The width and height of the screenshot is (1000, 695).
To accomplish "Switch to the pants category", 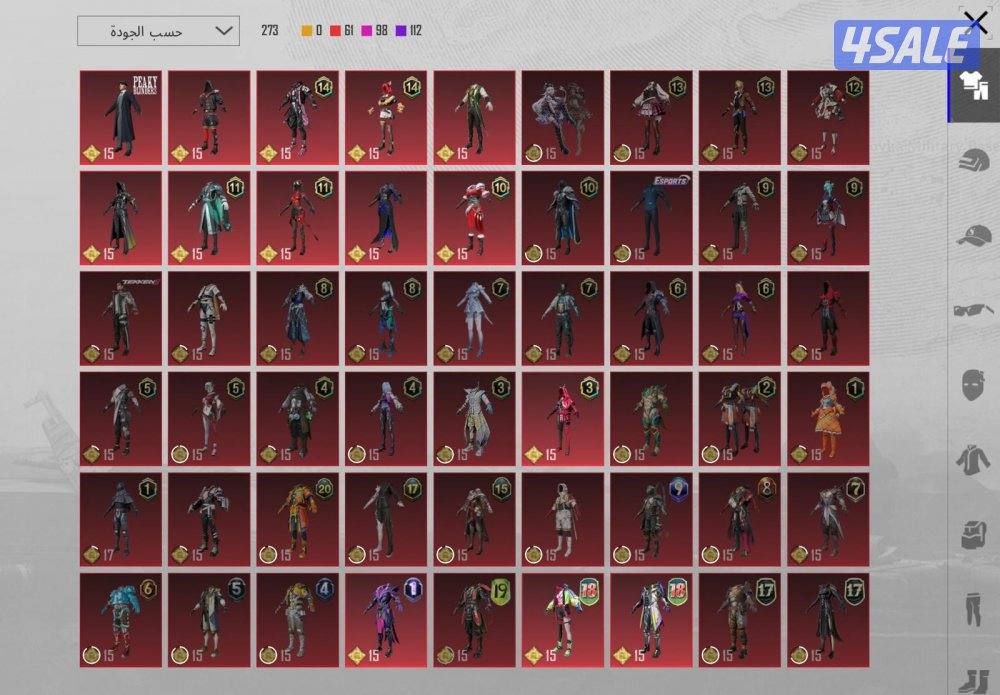I will pyautogui.click(x=972, y=607).
